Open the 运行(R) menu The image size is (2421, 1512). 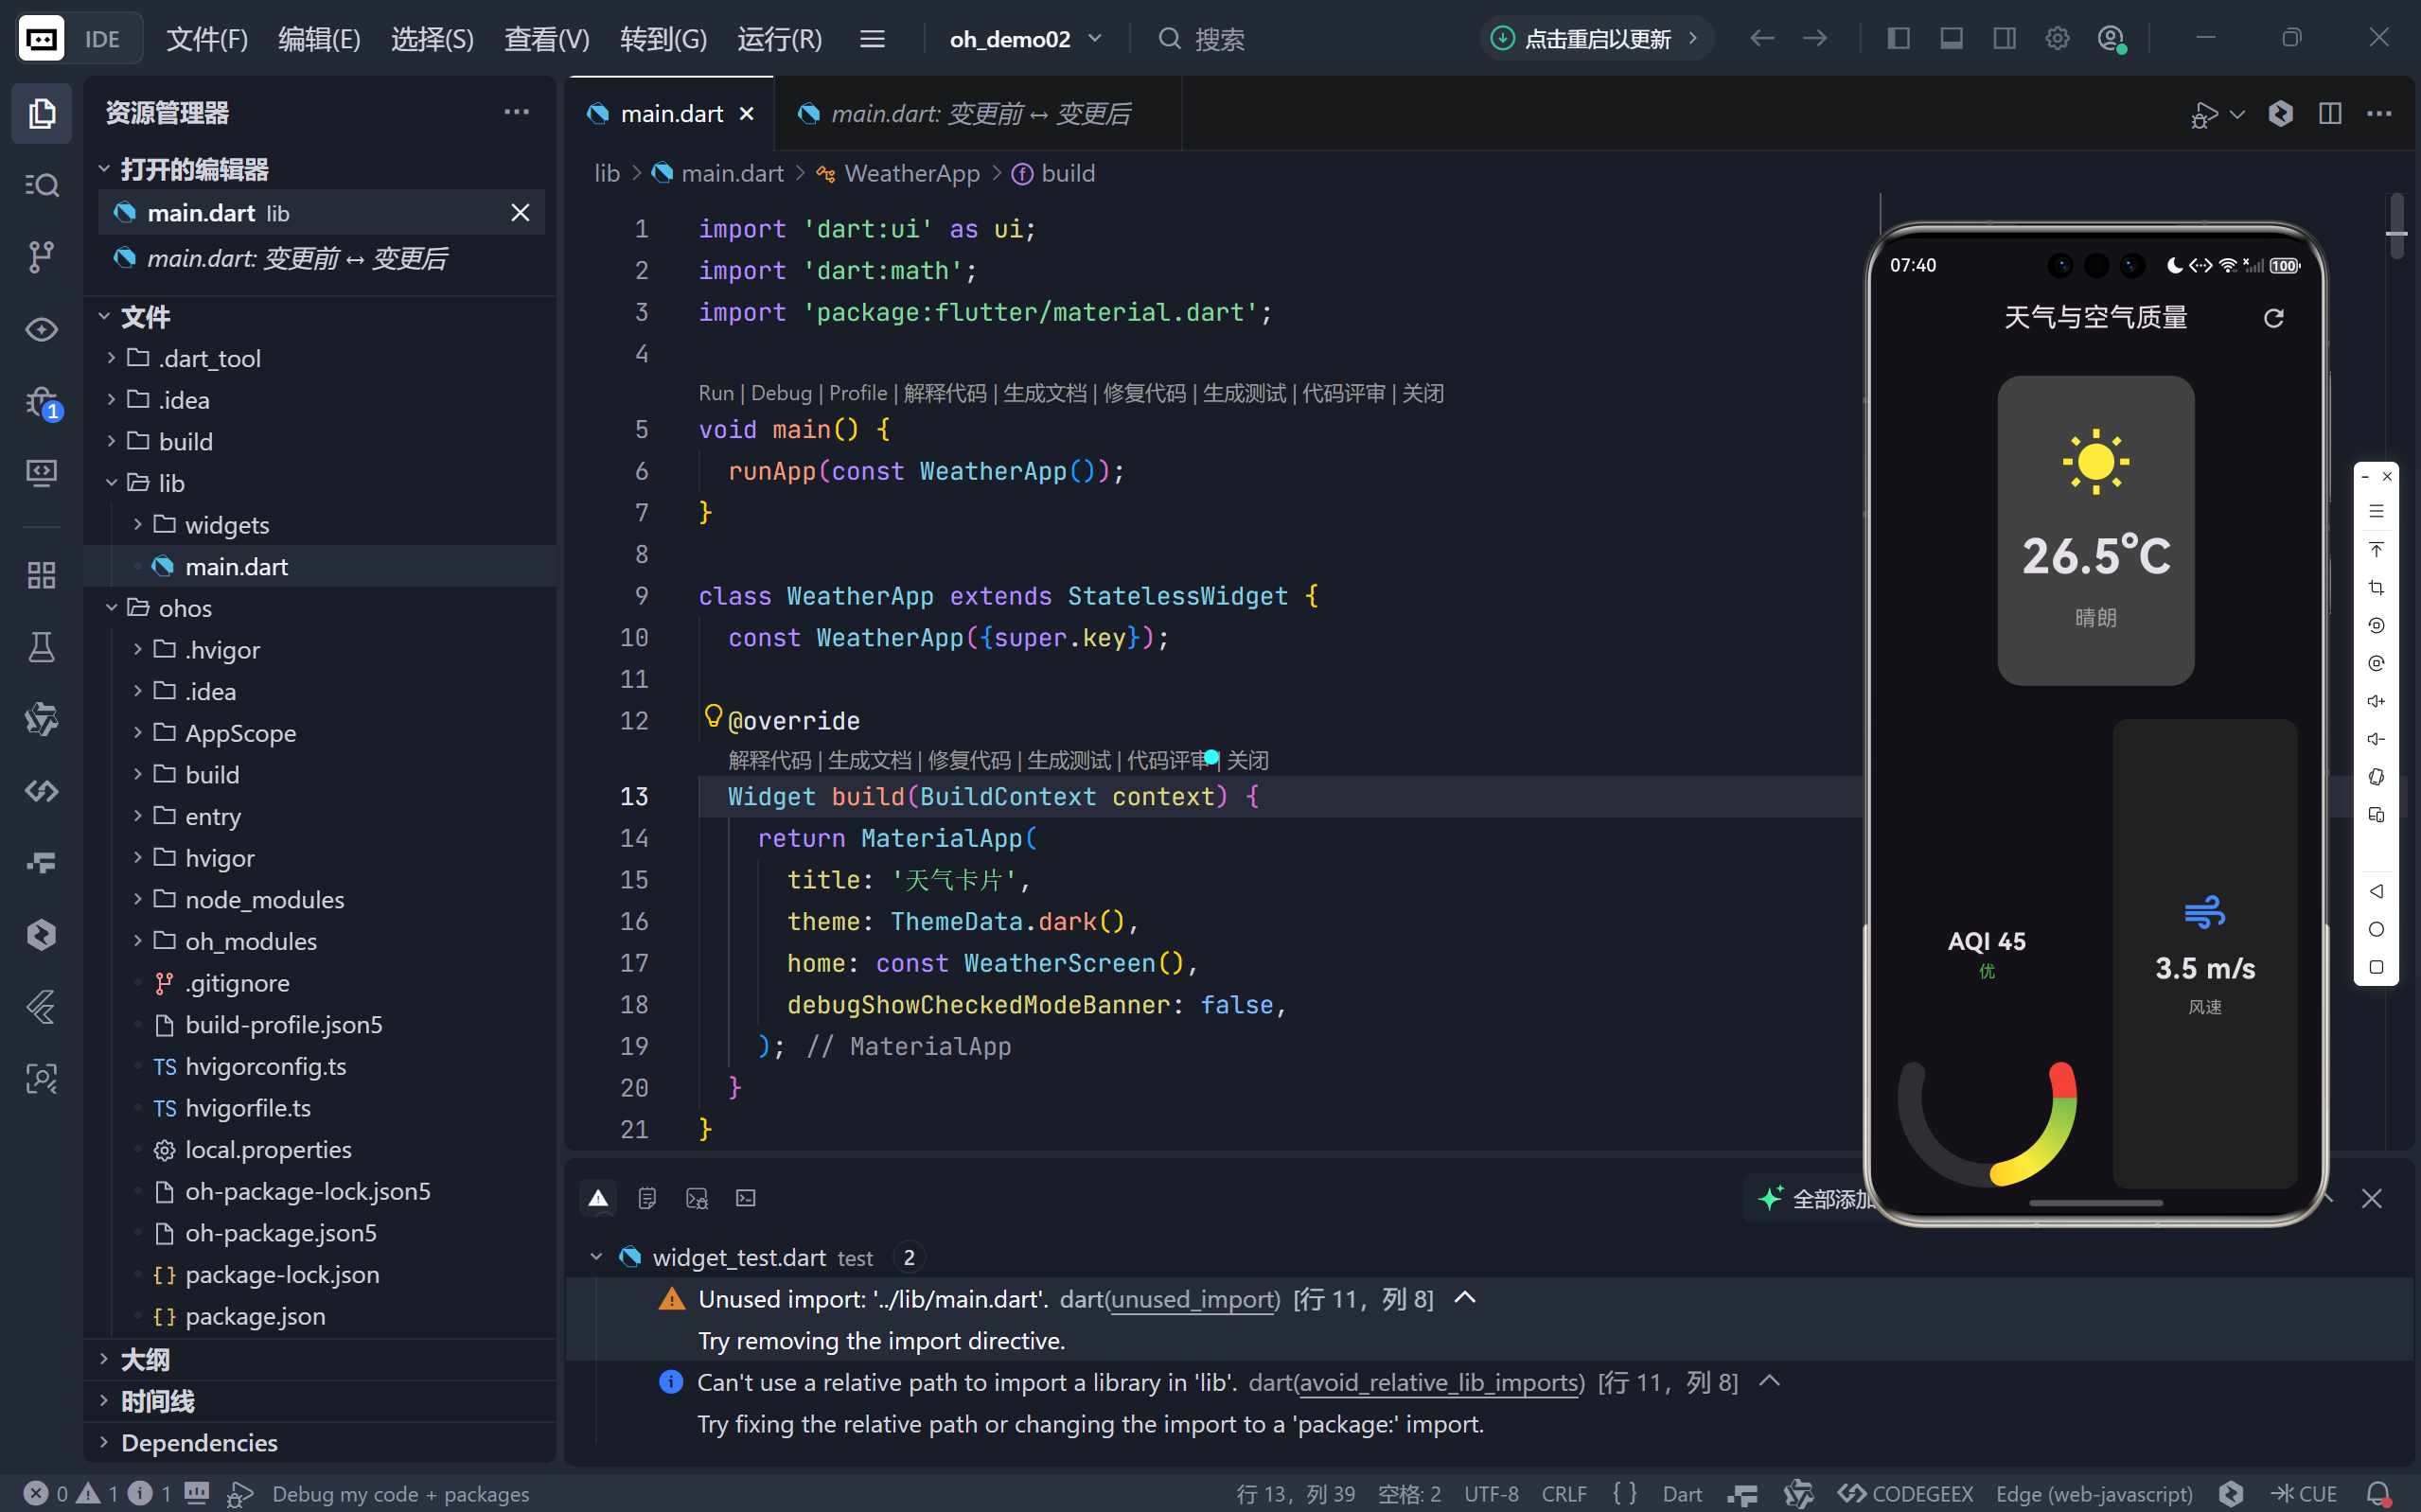[x=779, y=39]
